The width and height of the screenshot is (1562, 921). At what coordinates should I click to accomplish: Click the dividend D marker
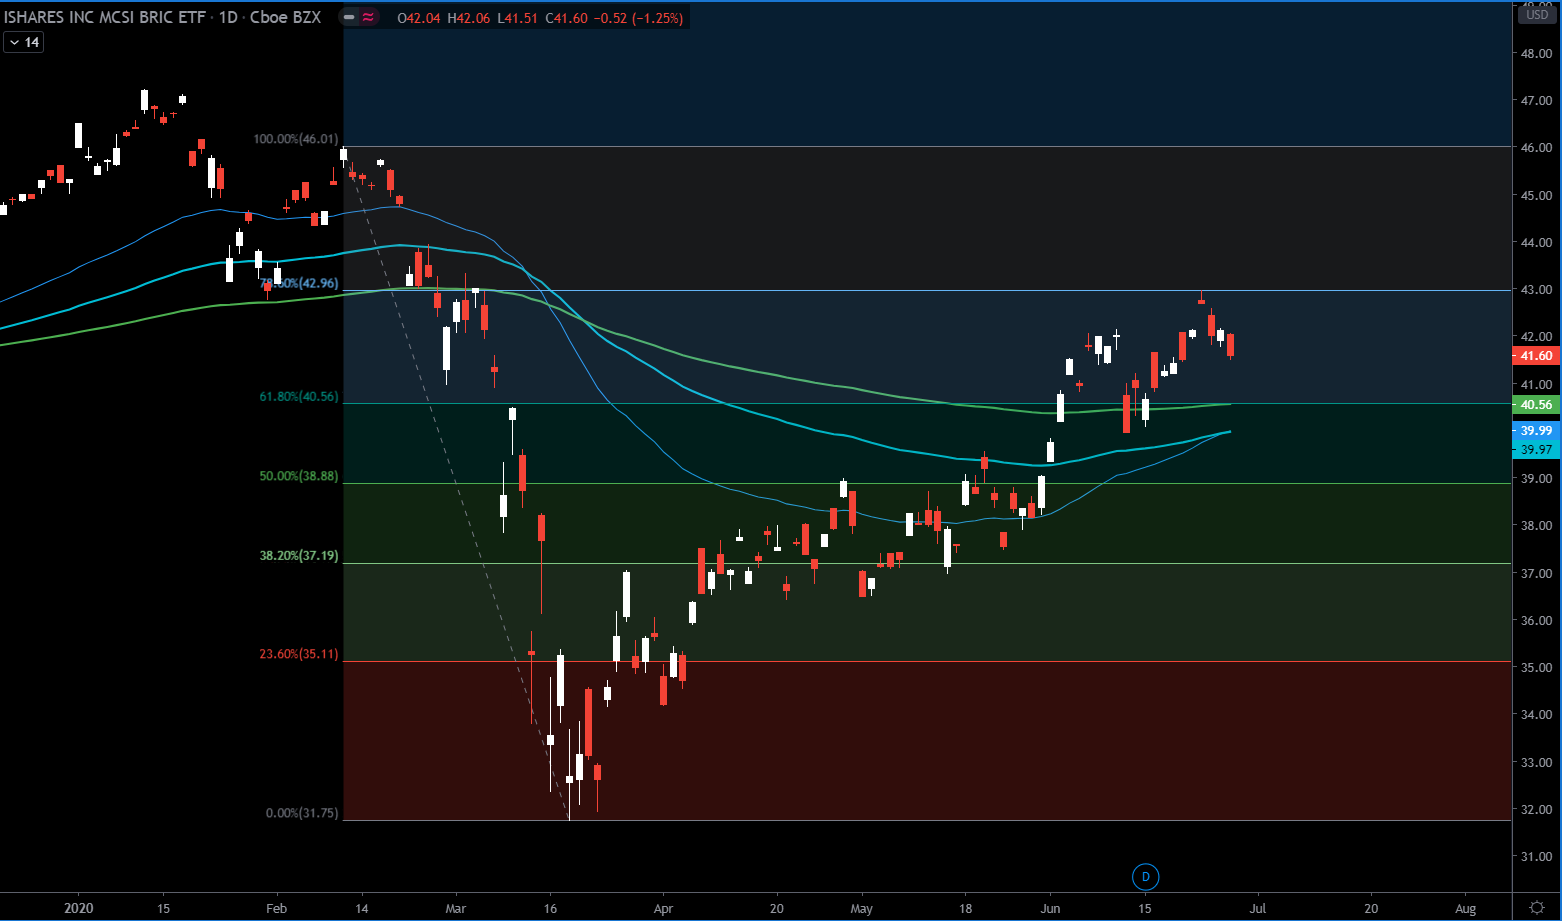pyautogui.click(x=1145, y=877)
